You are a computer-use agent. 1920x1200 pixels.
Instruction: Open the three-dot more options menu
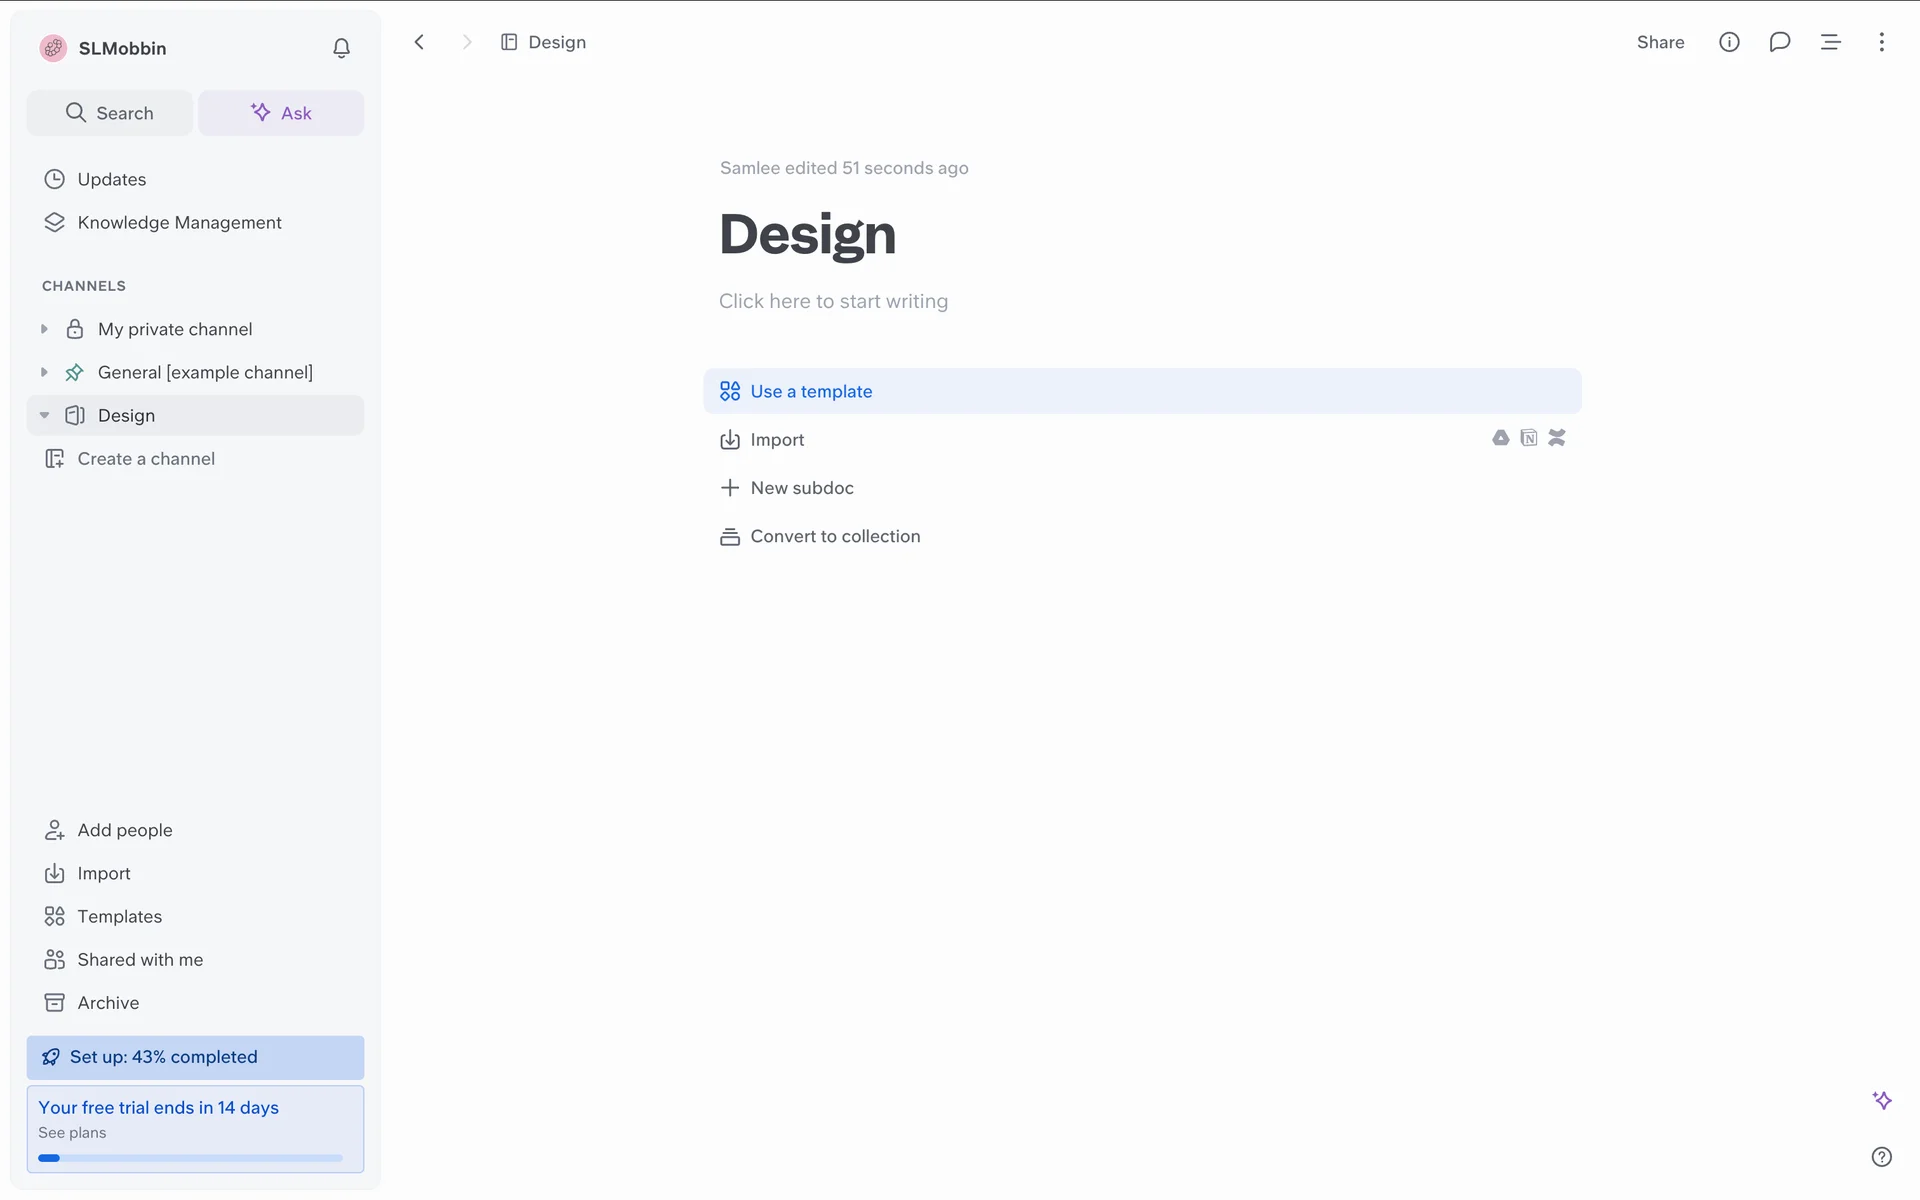[1881, 42]
